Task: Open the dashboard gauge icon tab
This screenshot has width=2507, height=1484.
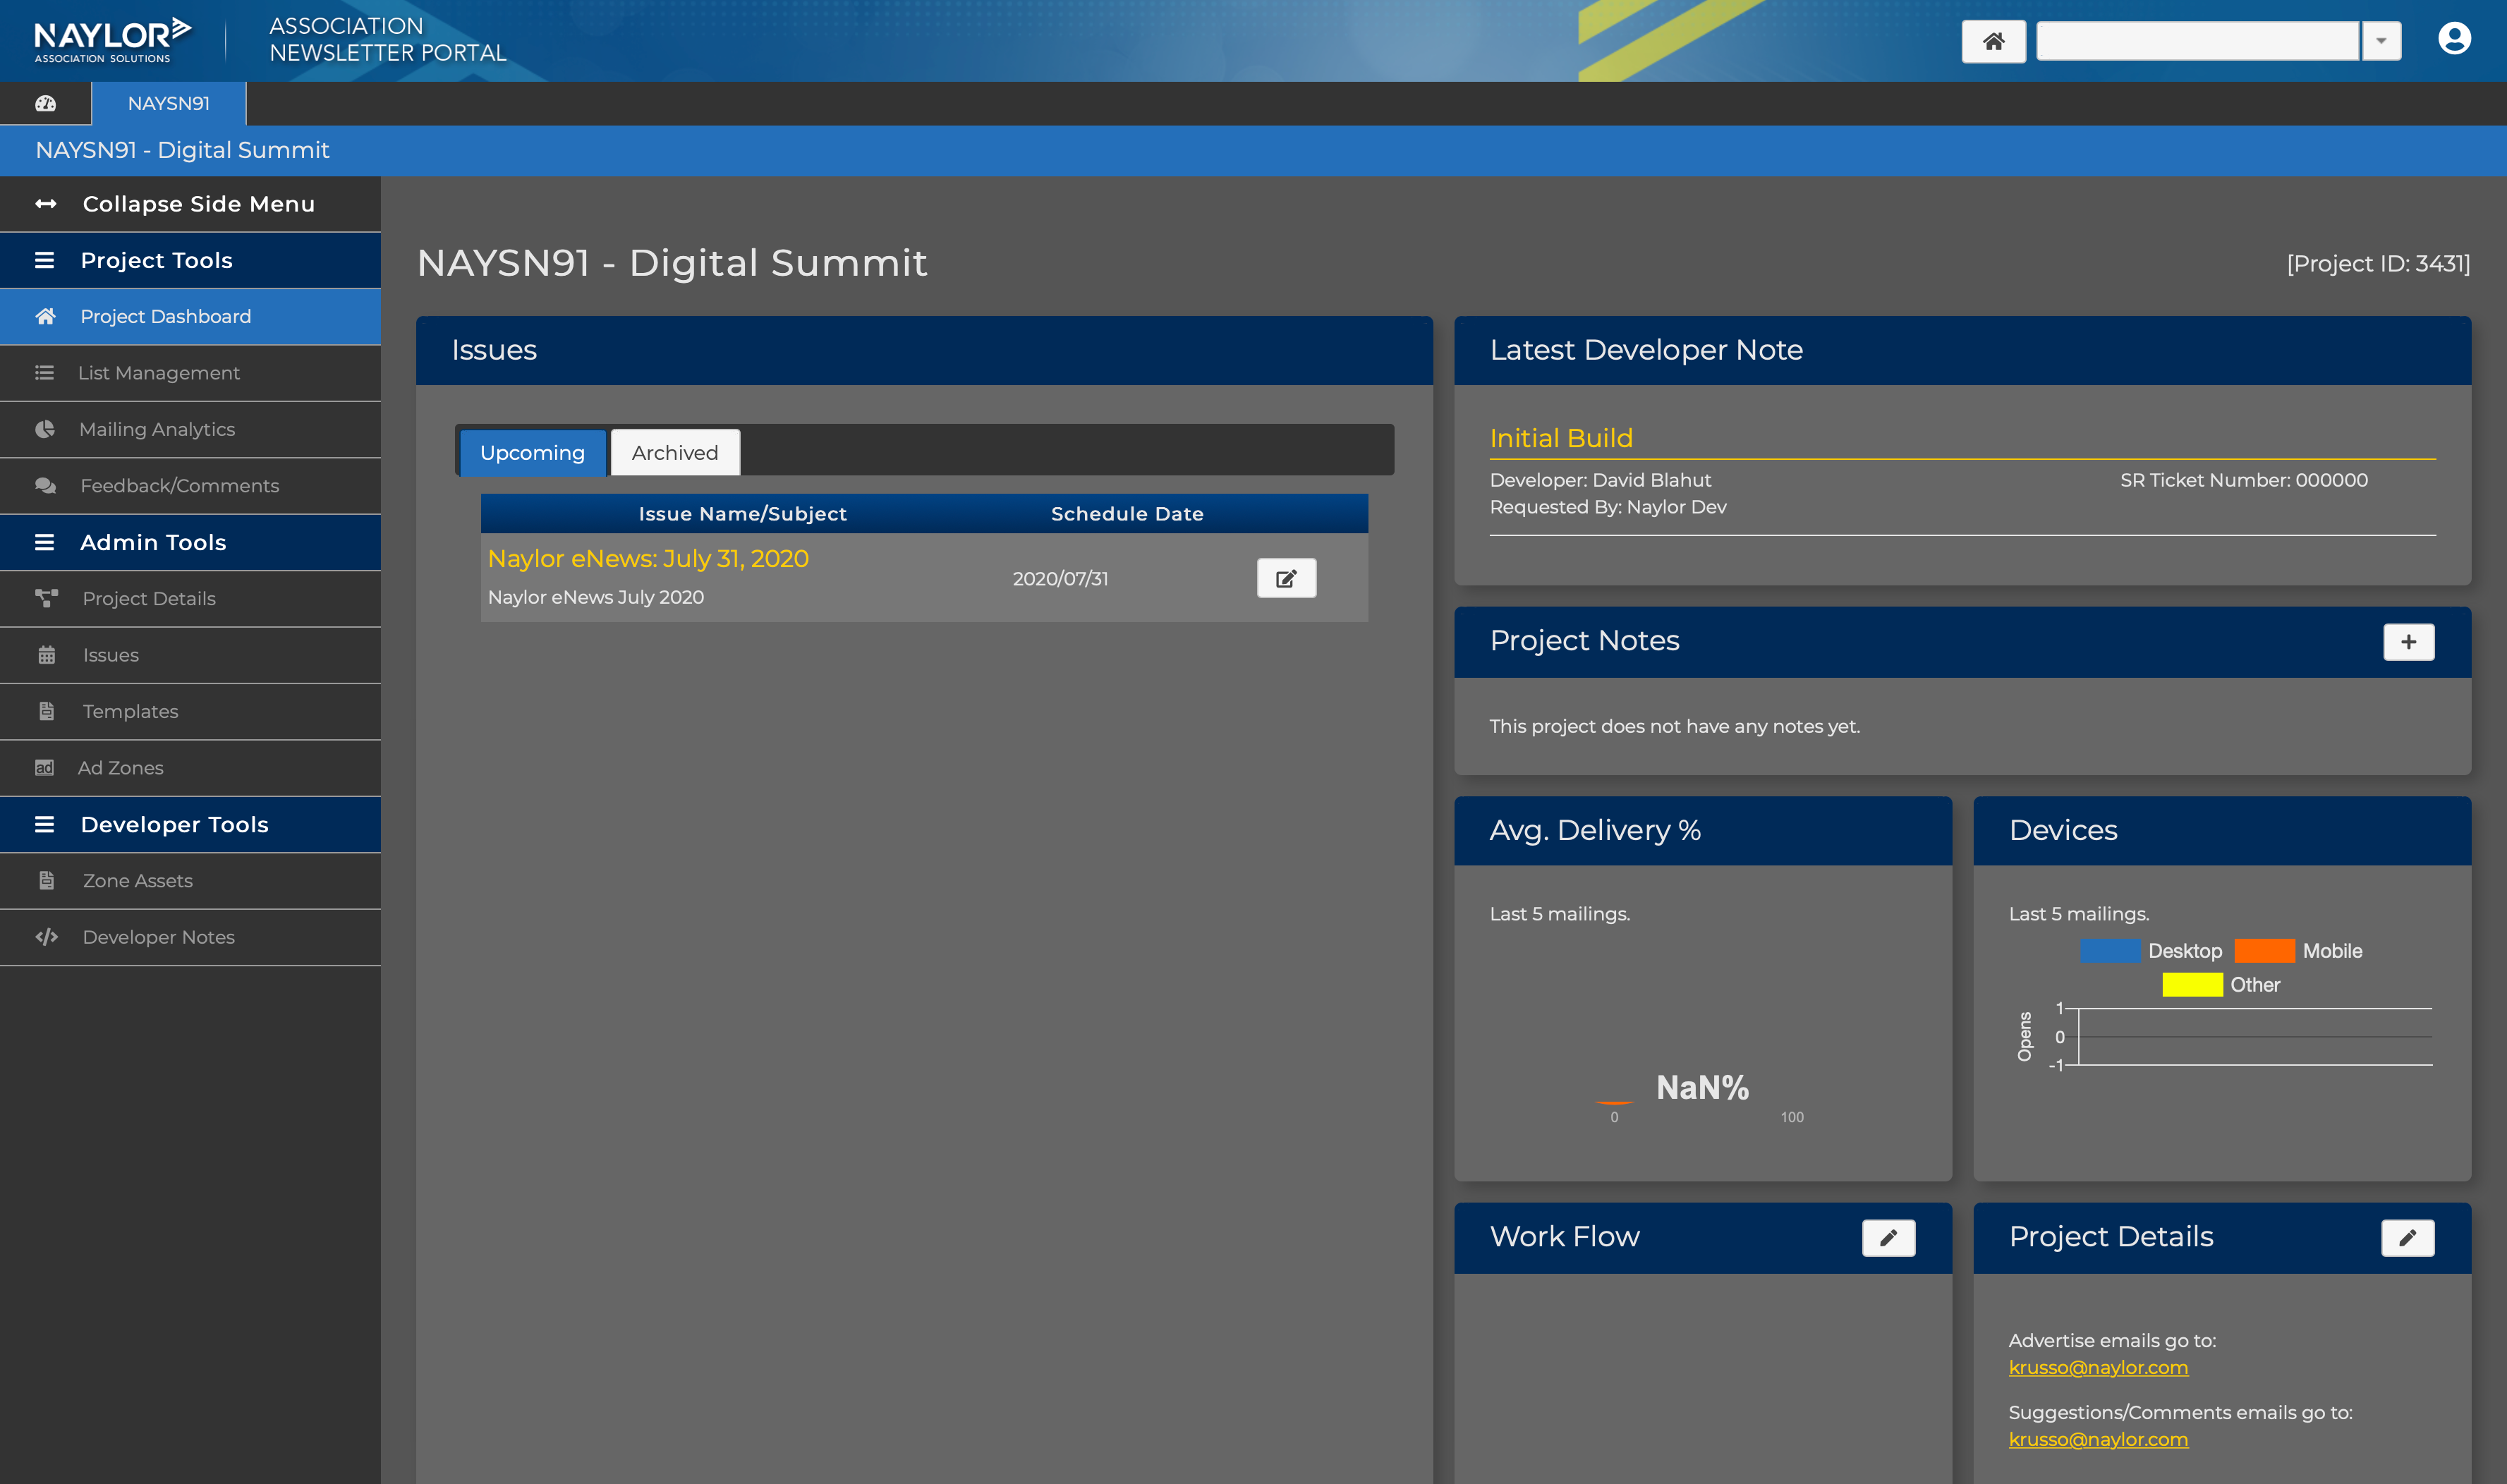Action: pyautogui.click(x=46, y=103)
